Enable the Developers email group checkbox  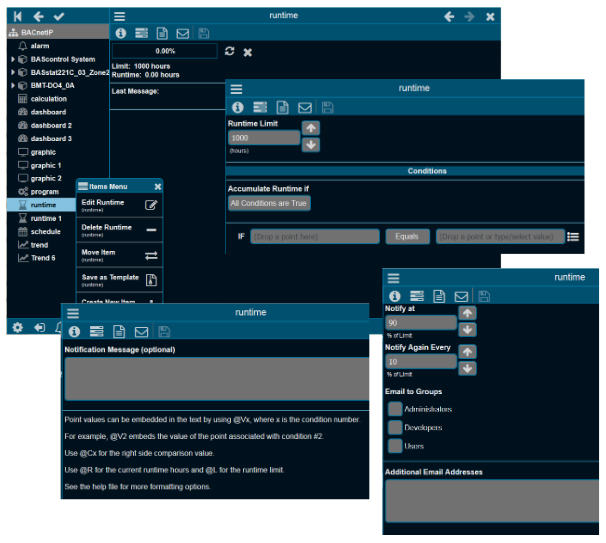(395, 427)
